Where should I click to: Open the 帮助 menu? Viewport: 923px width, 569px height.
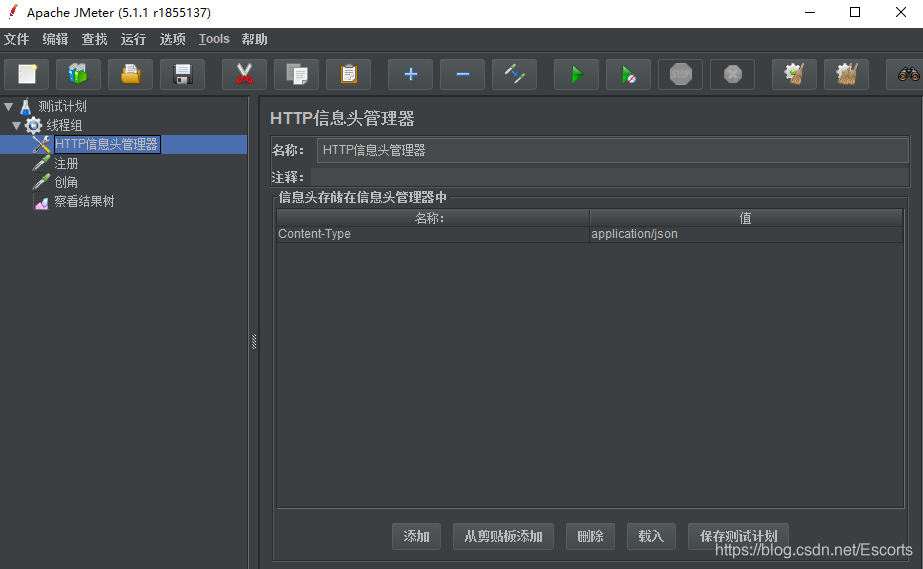pyautogui.click(x=254, y=39)
